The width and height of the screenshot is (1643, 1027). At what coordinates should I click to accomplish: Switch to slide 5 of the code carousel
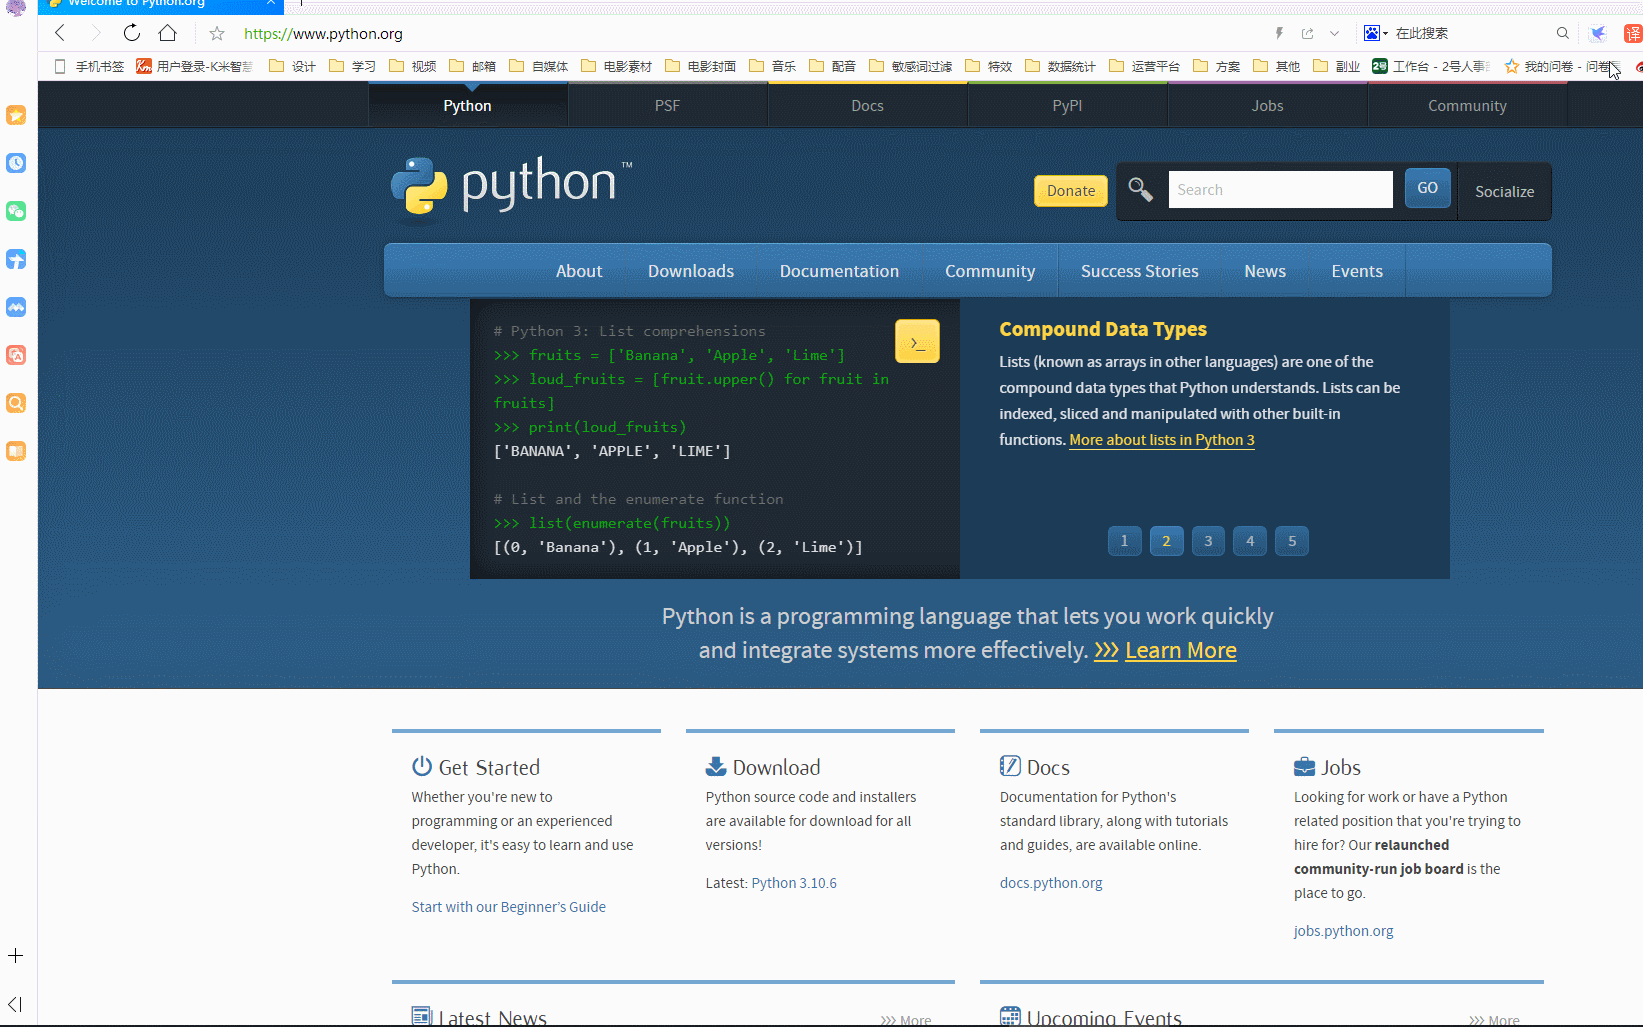pos(1292,541)
